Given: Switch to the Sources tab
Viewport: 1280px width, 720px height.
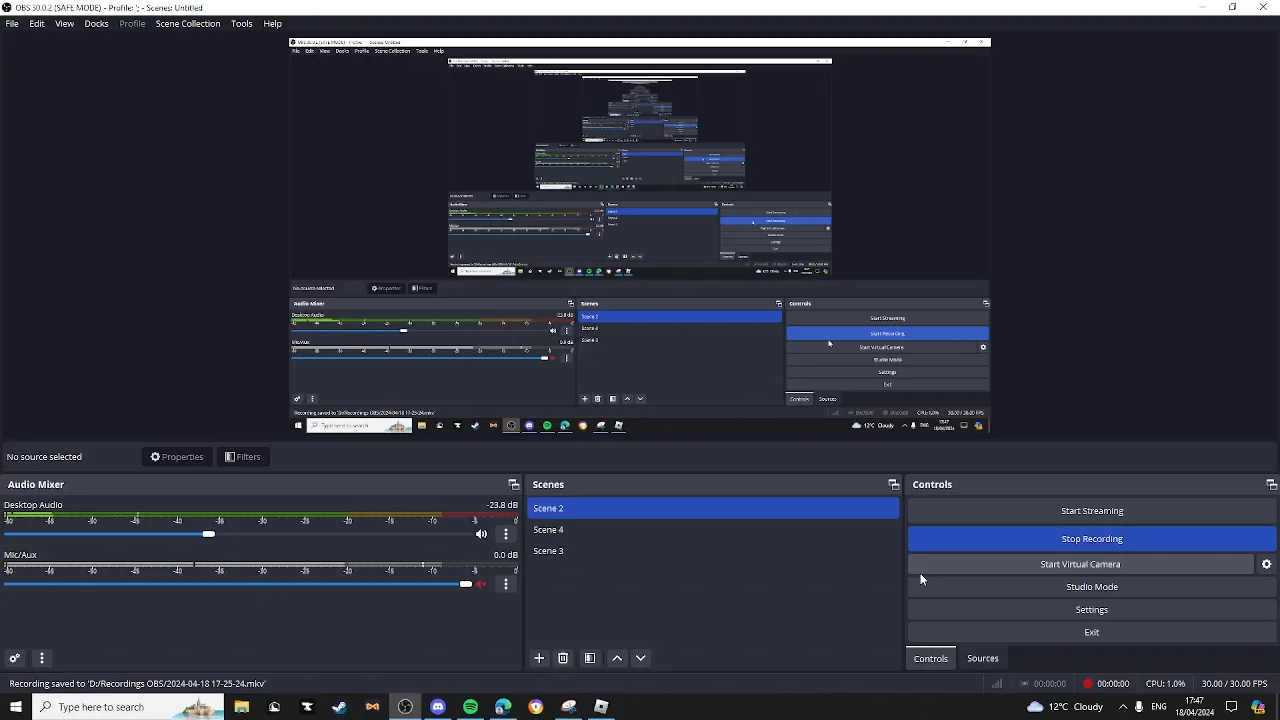Looking at the screenshot, I should (x=982, y=658).
